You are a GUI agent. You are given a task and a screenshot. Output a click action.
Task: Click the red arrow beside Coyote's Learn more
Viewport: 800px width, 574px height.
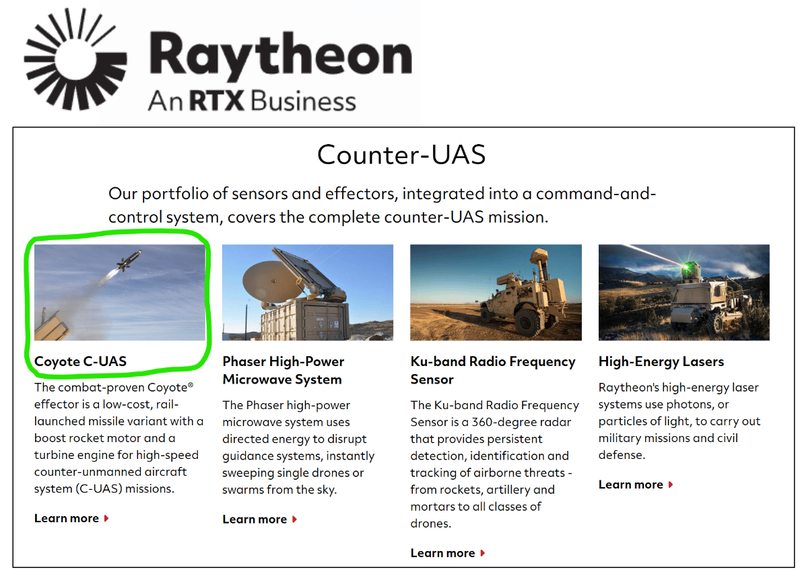coord(106,518)
